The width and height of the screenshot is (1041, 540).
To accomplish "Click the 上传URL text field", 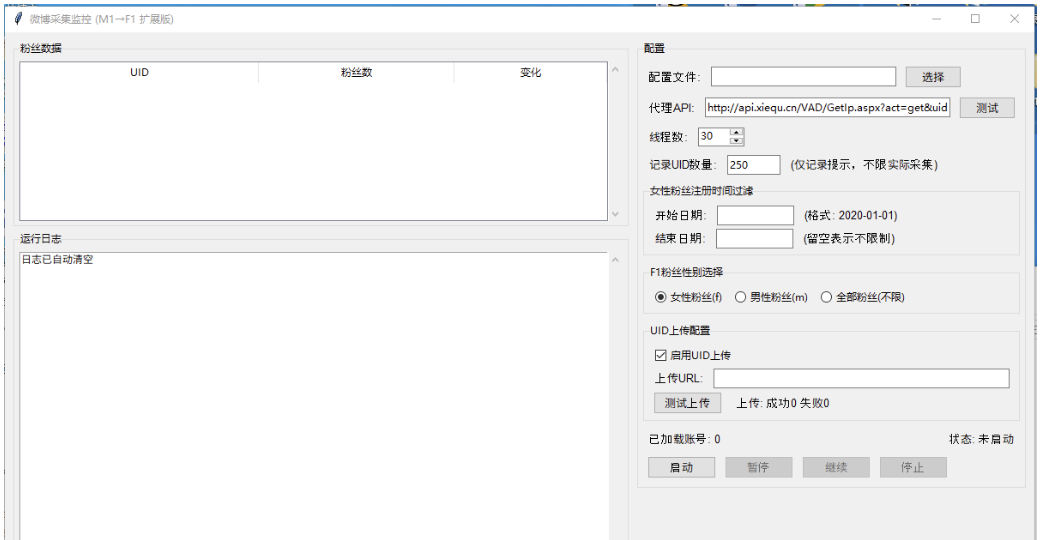I will (x=861, y=378).
